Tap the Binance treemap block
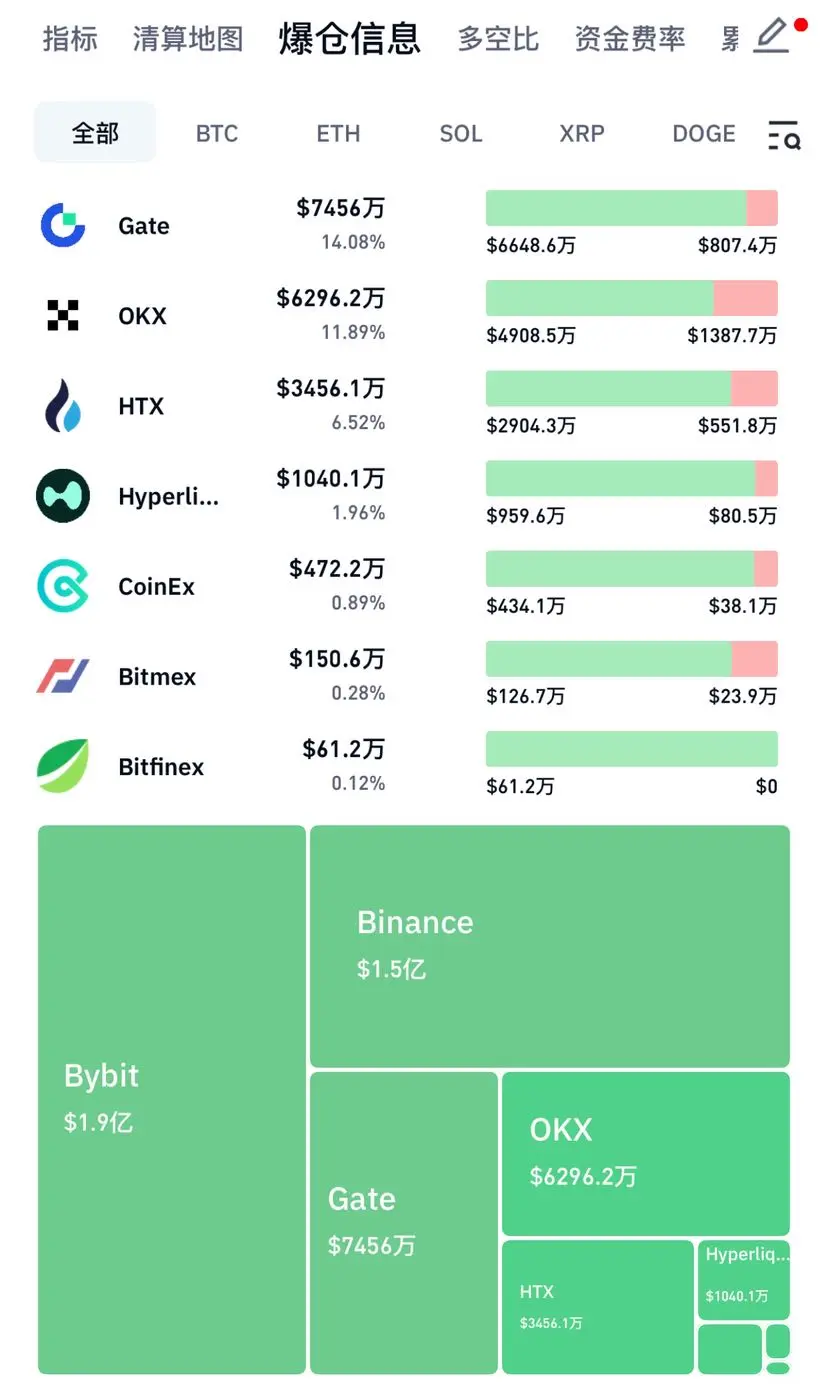The image size is (828, 1393). (x=550, y=946)
